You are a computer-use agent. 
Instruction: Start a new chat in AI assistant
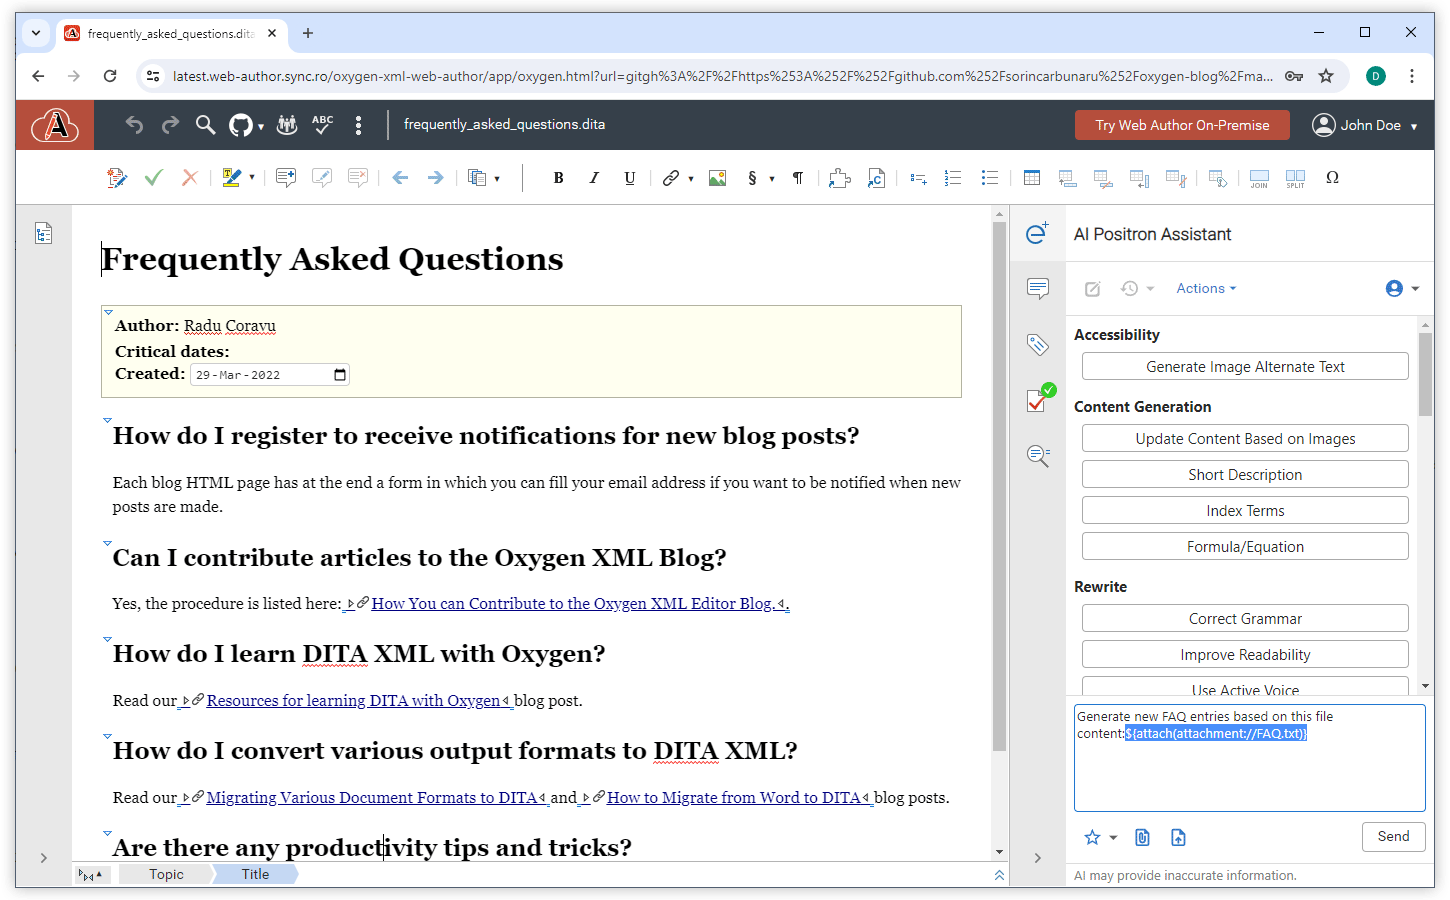[1093, 289]
